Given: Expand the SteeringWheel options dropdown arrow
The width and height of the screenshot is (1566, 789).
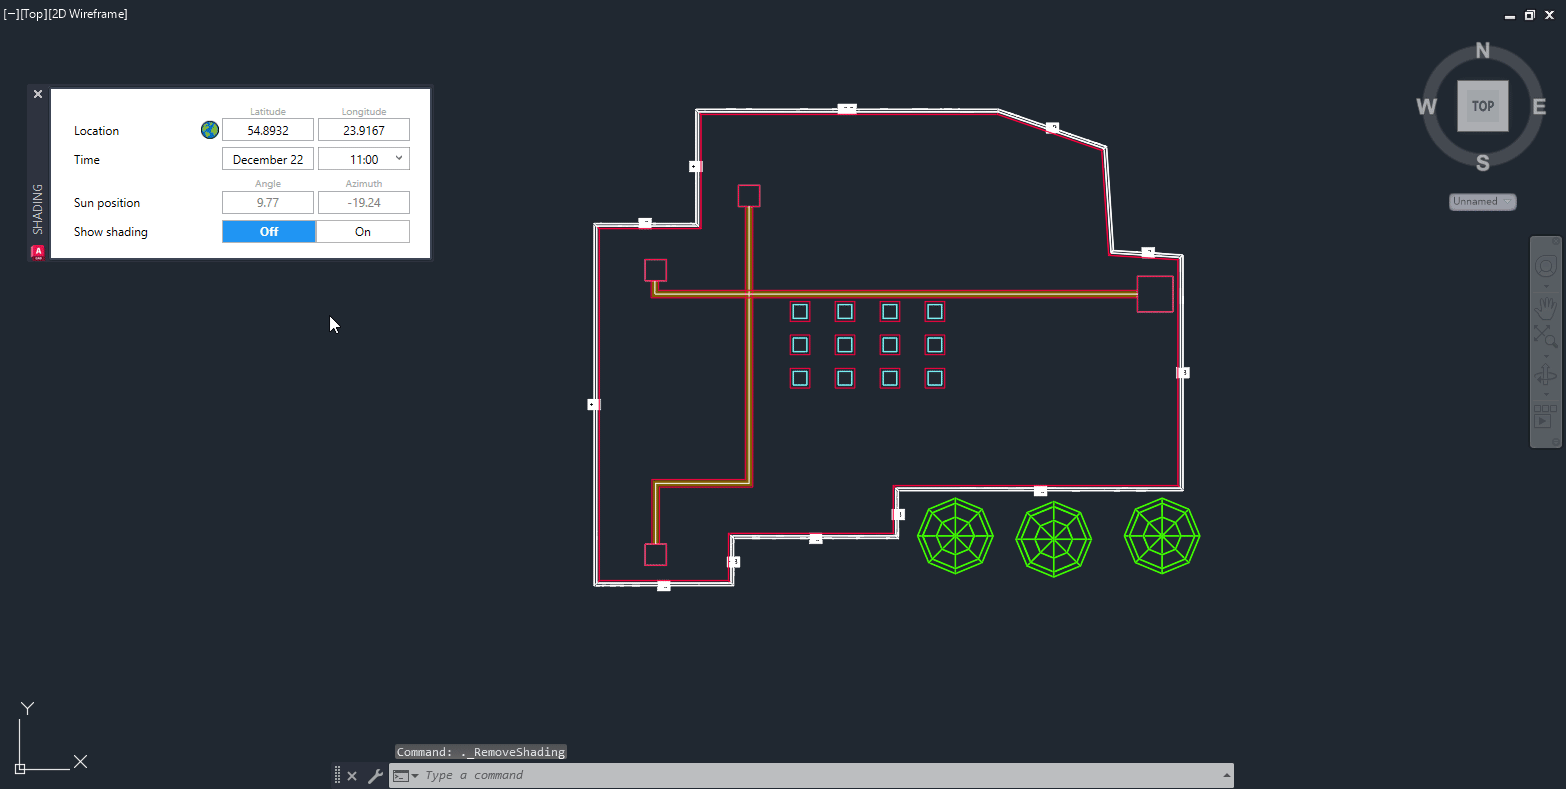Looking at the screenshot, I should [1546, 286].
